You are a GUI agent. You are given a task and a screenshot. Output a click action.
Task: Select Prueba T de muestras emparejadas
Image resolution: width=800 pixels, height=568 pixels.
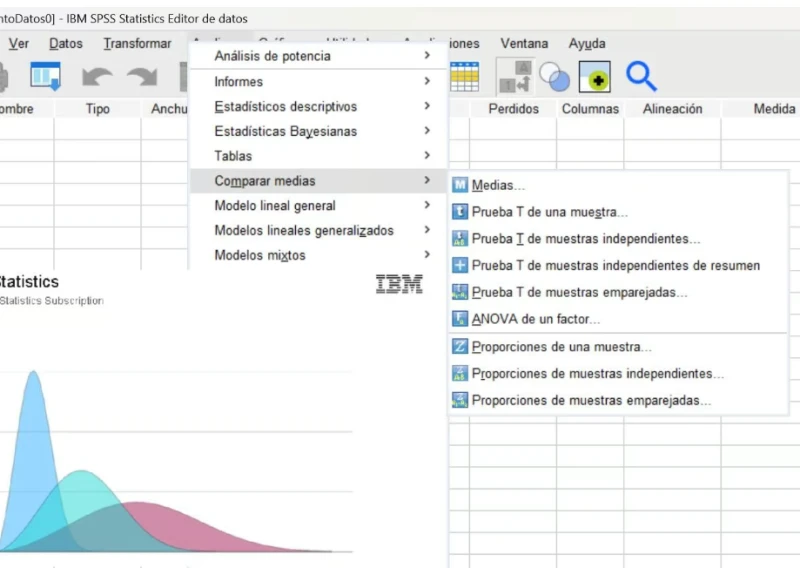point(579,293)
